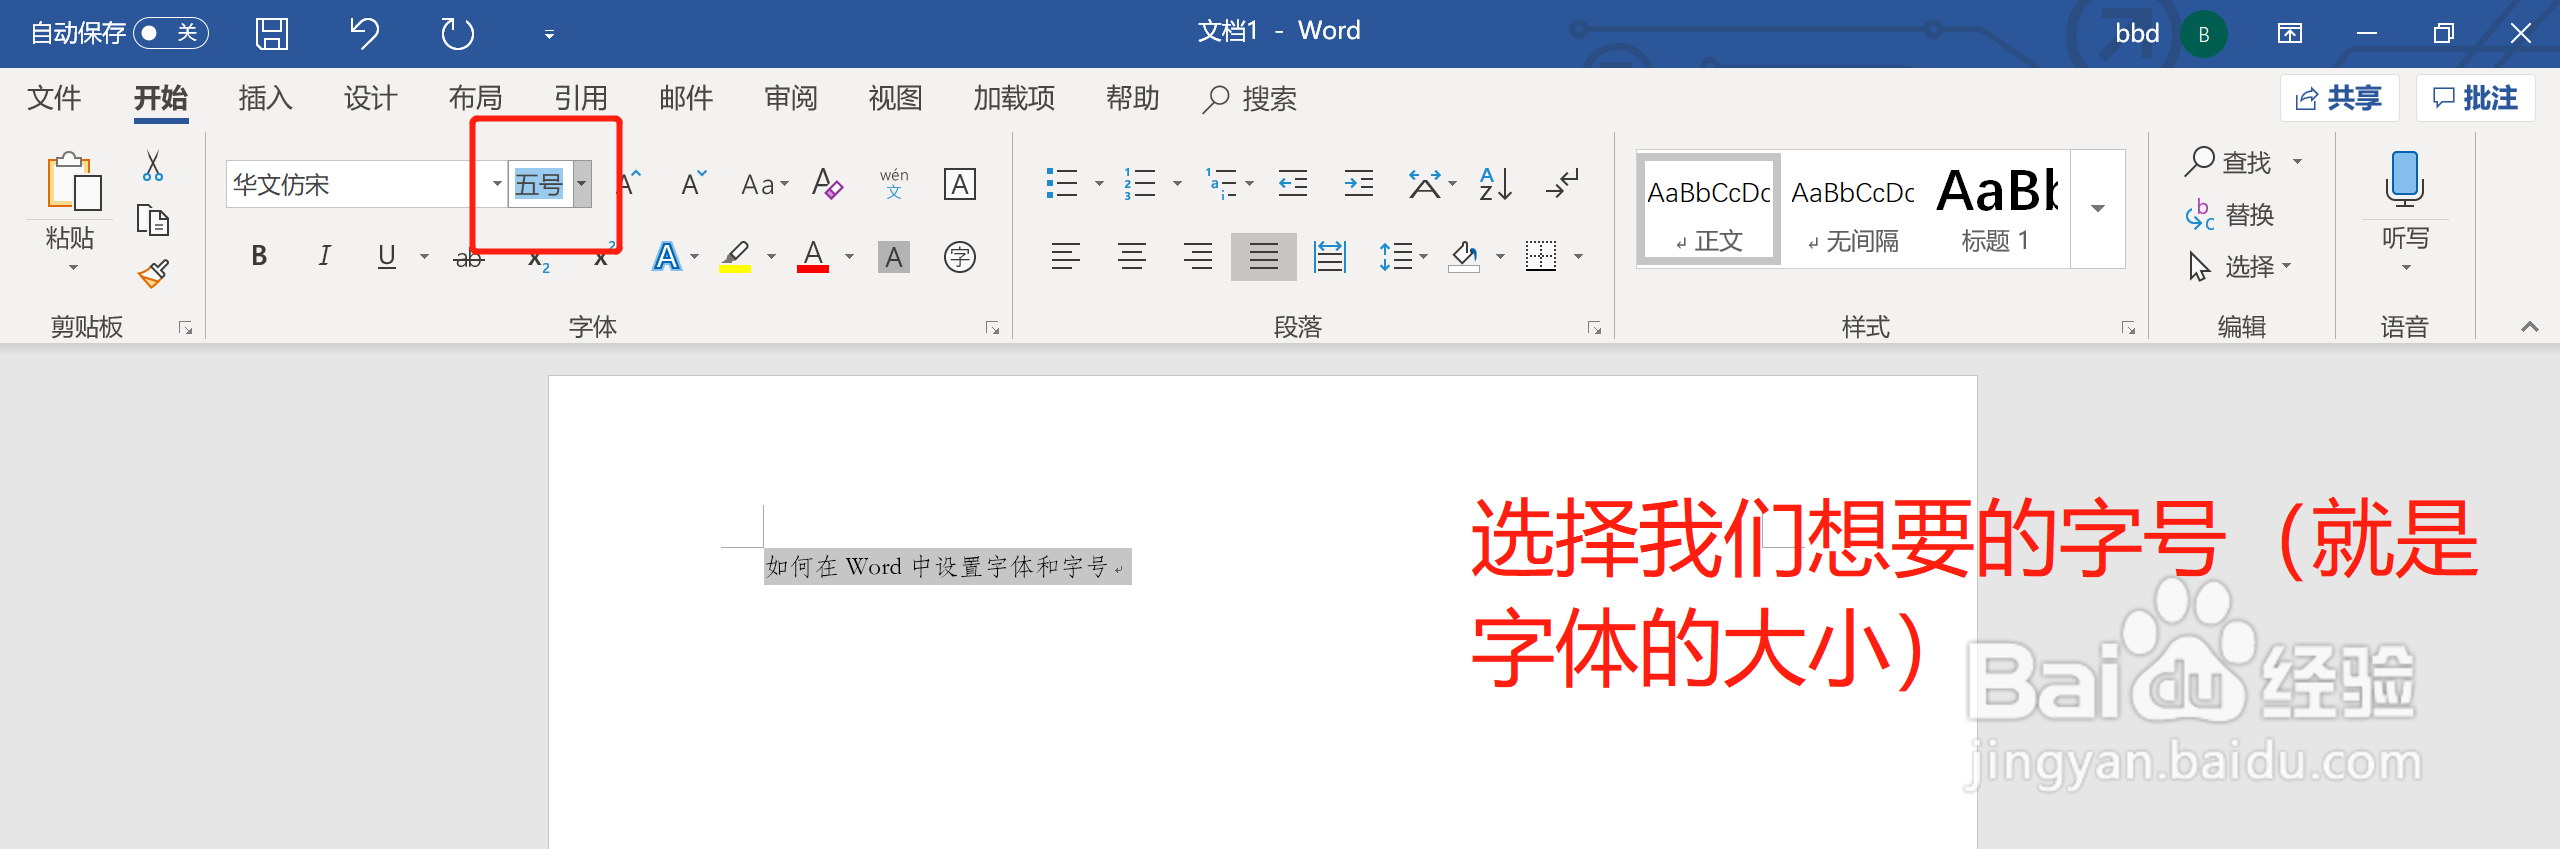
Task: Activate the Format Painter brush
Action: tap(153, 273)
